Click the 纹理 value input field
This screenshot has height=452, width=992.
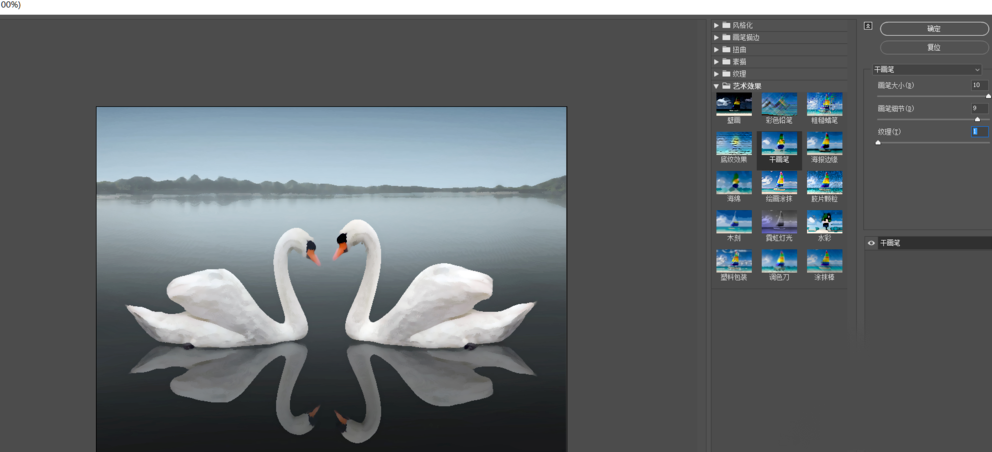coord(980,131)
